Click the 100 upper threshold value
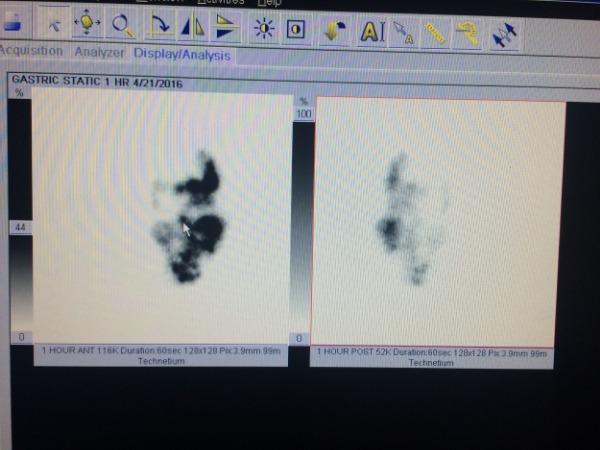 pyautogui.click(x=303, y=114)
